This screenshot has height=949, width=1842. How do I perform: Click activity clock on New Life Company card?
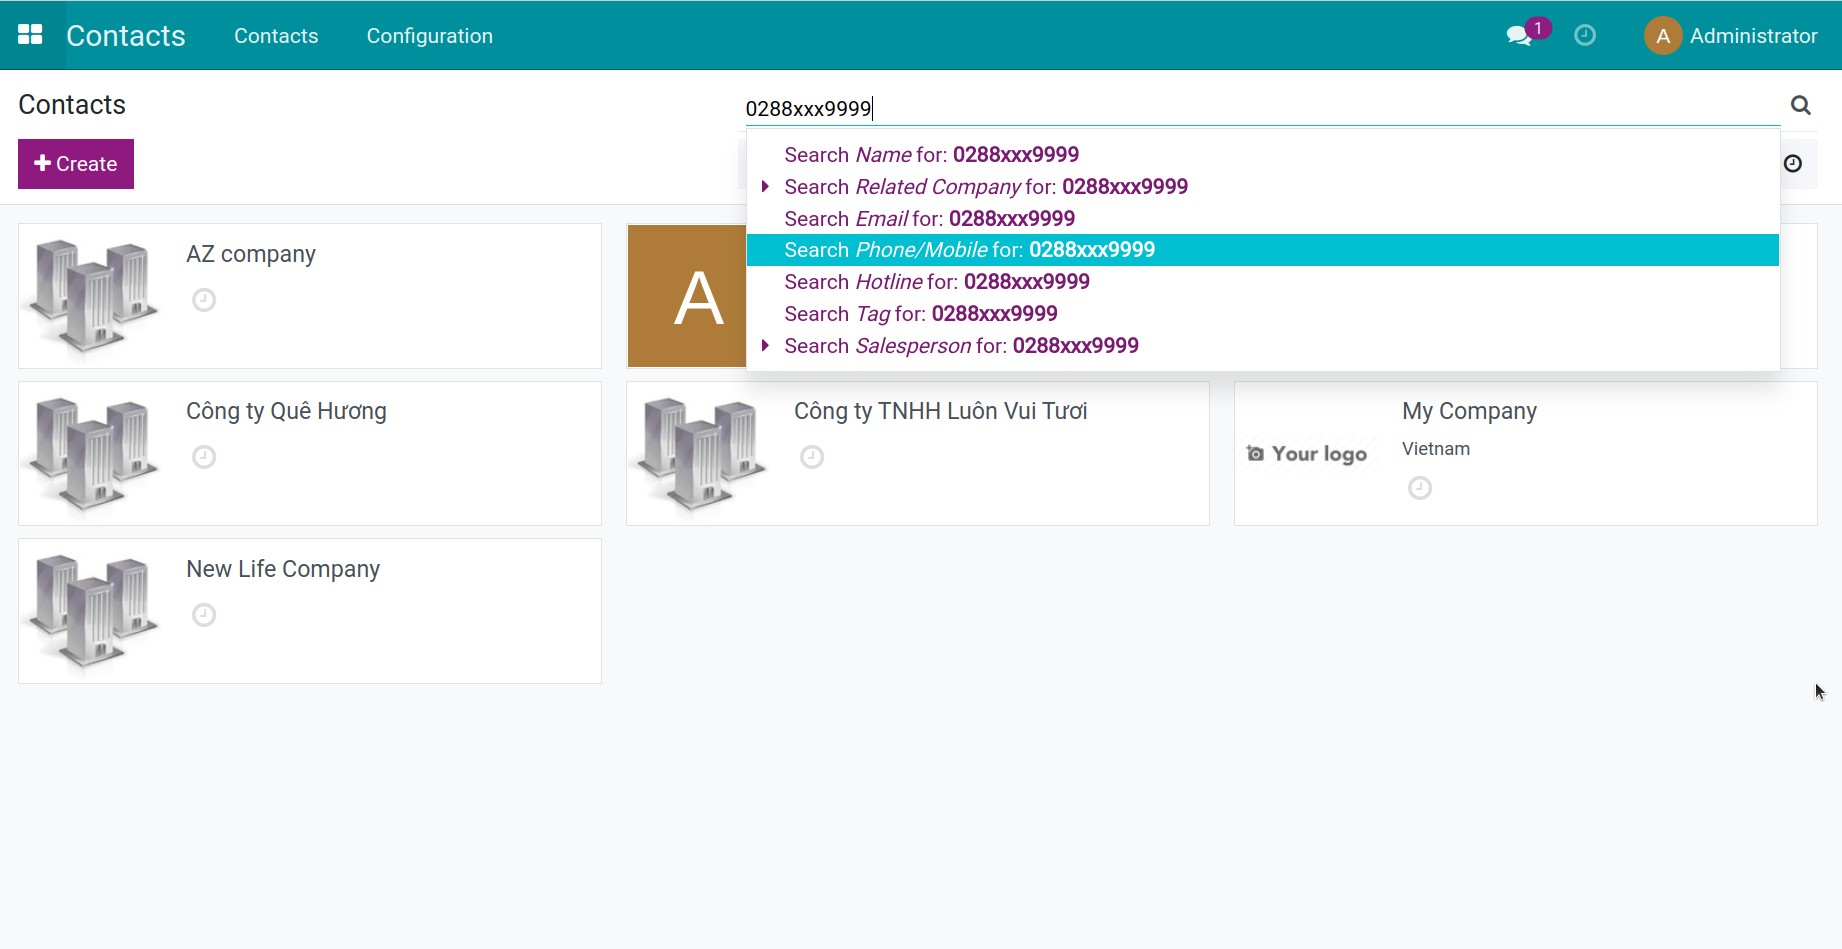click(204, 615)
